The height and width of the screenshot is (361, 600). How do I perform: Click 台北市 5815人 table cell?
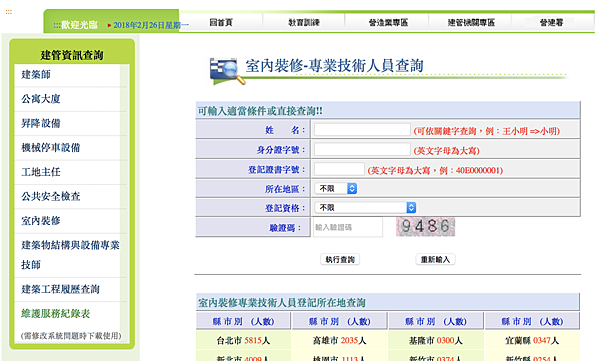pyautogui.click(x=243, y=340)
